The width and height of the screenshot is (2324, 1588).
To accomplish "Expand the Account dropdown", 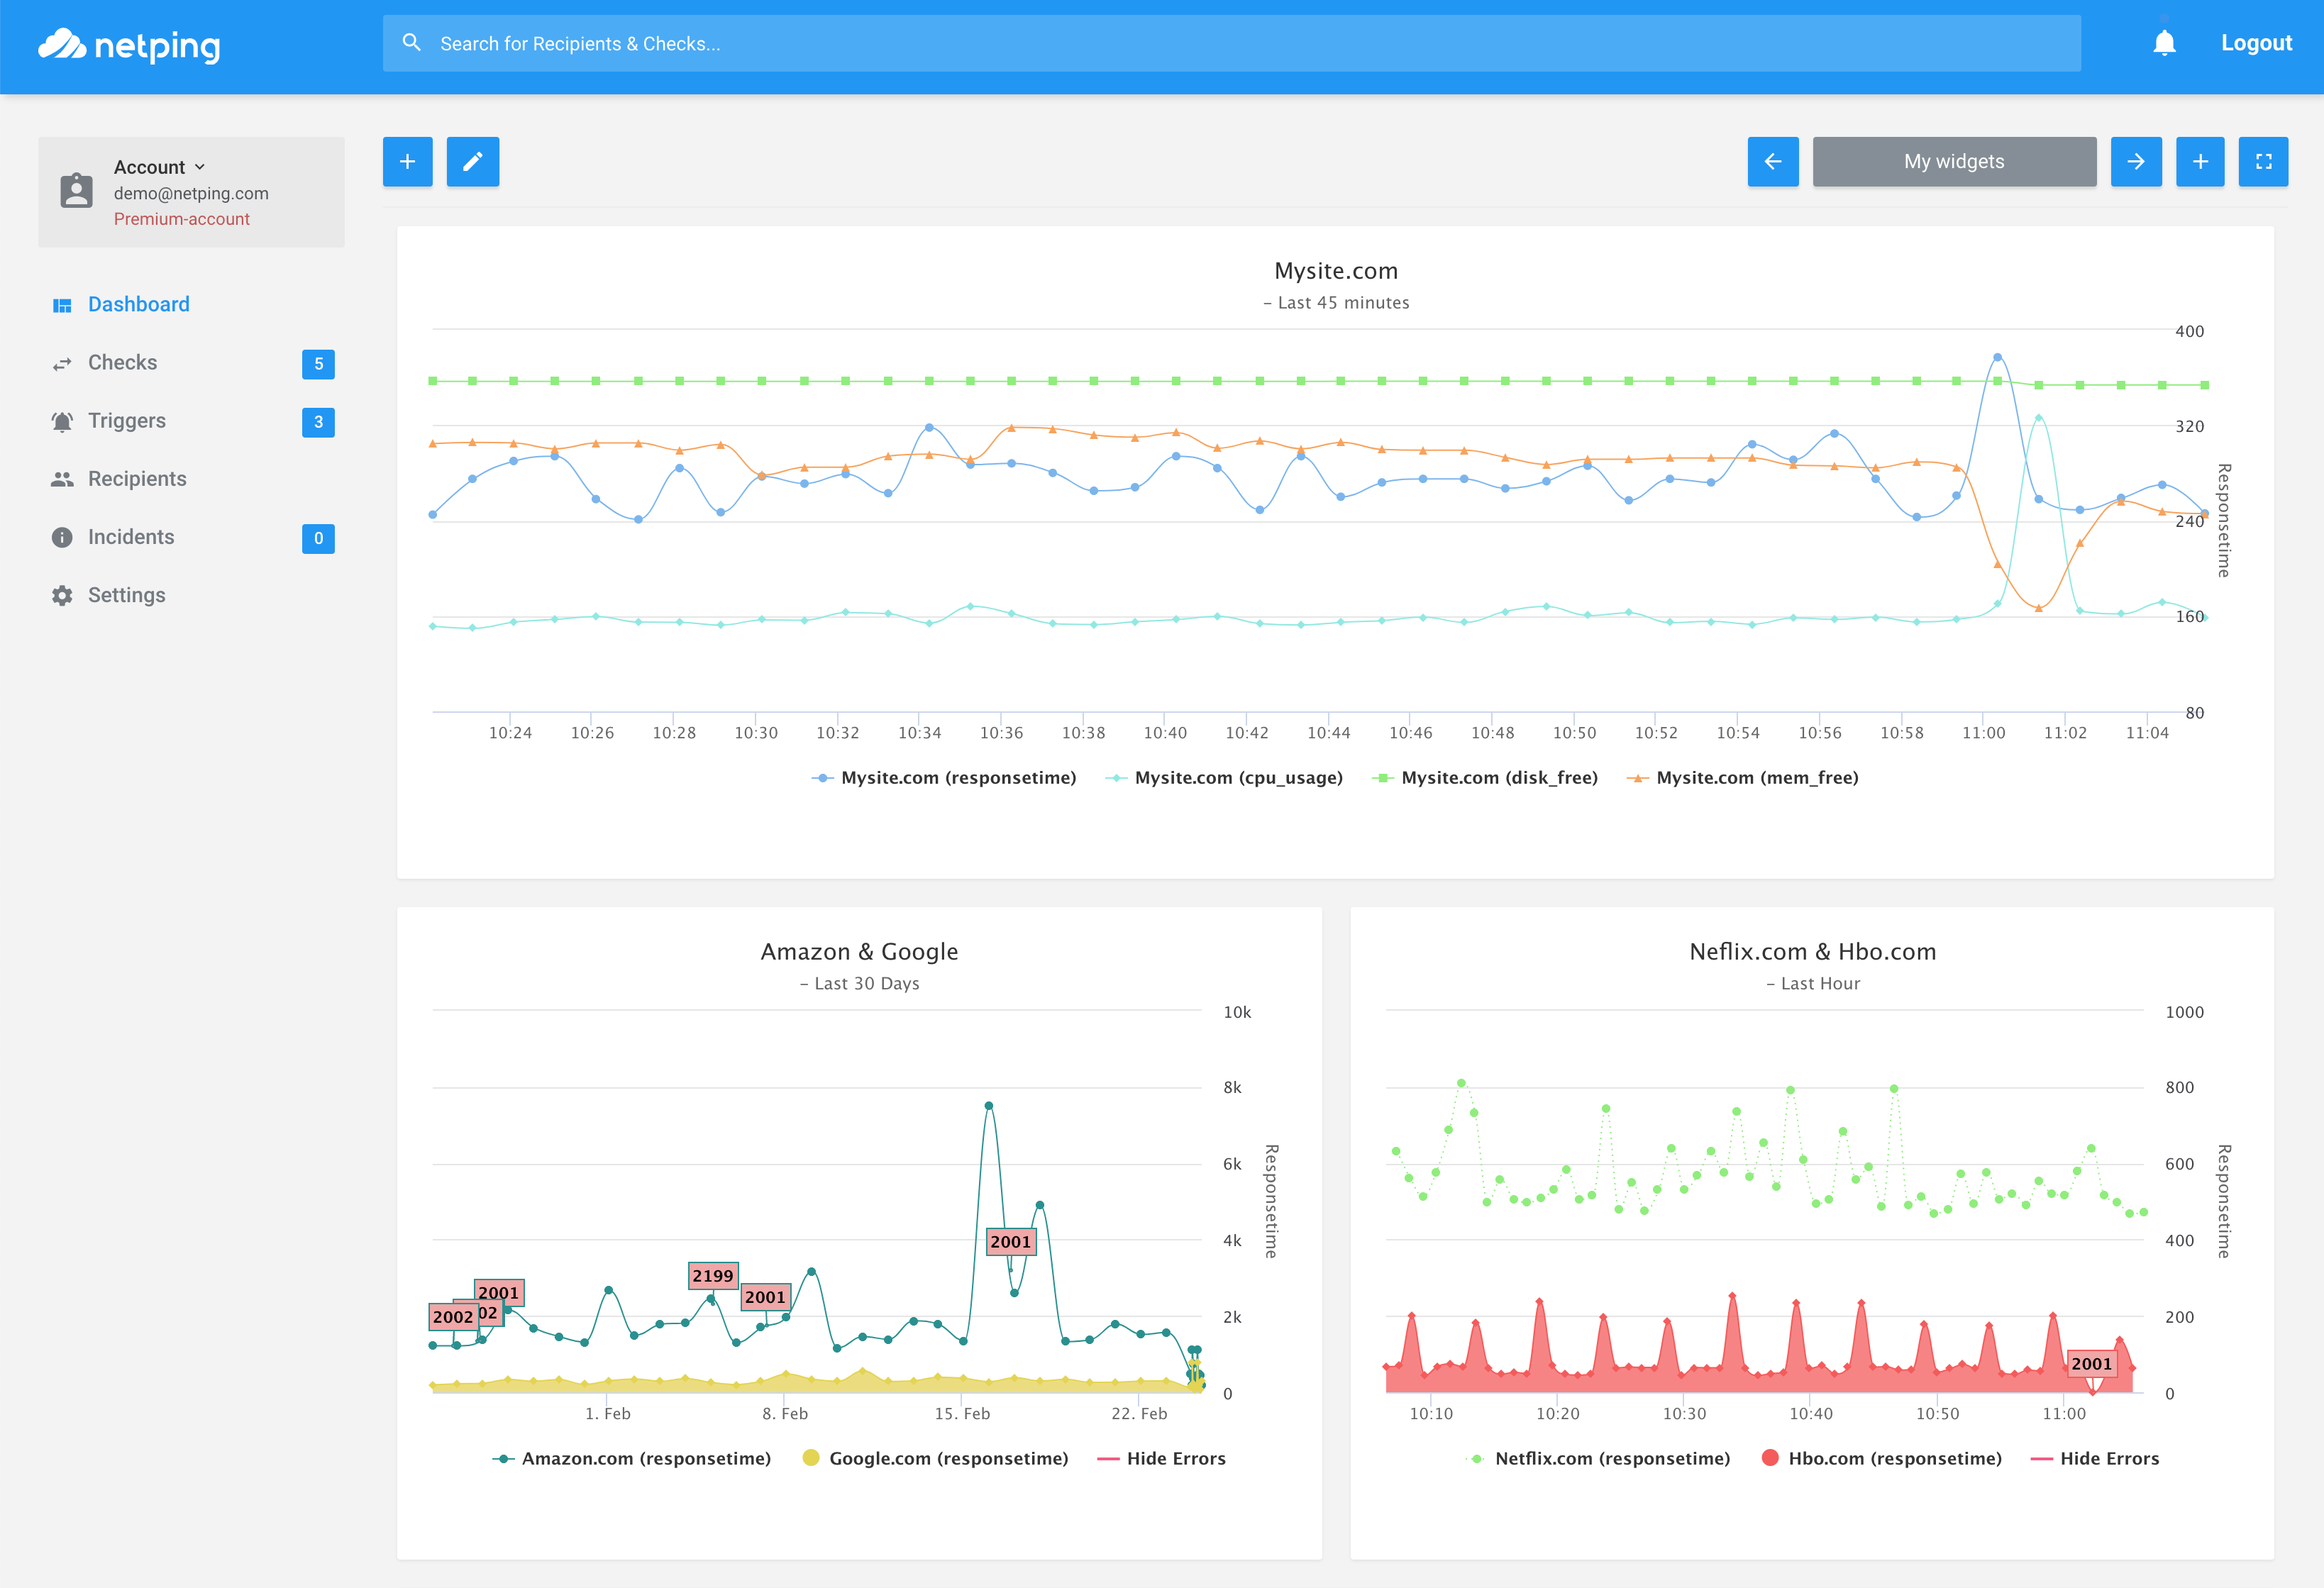I will [160, 167].
